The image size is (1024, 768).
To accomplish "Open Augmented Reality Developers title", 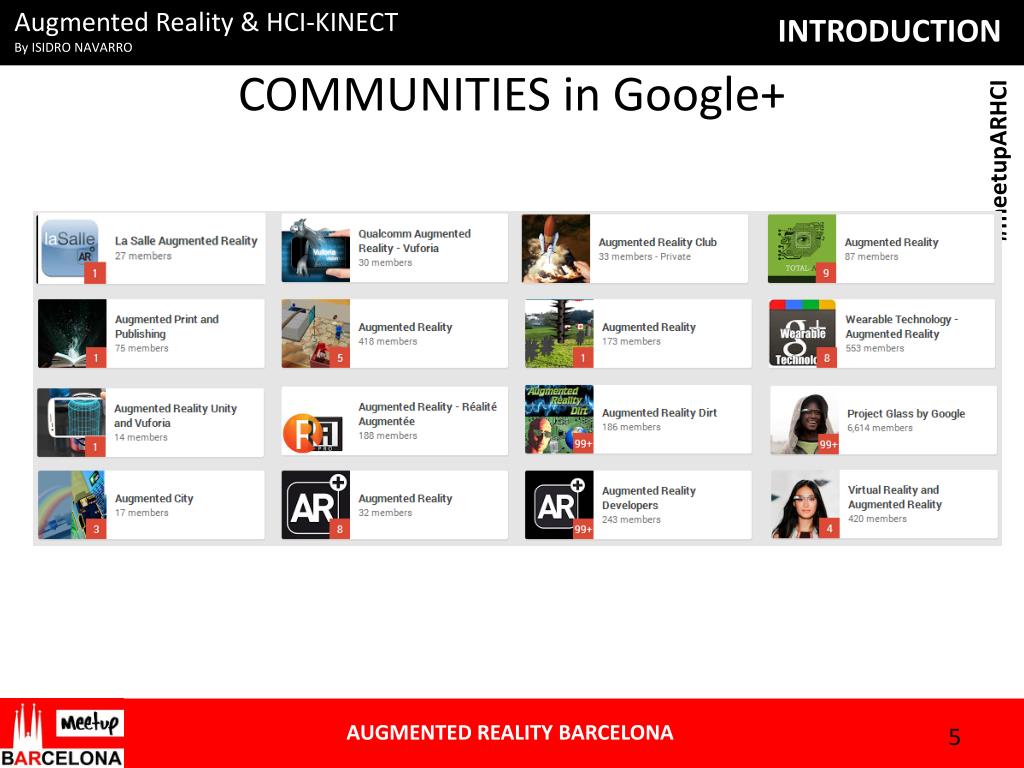I will 648,498.
